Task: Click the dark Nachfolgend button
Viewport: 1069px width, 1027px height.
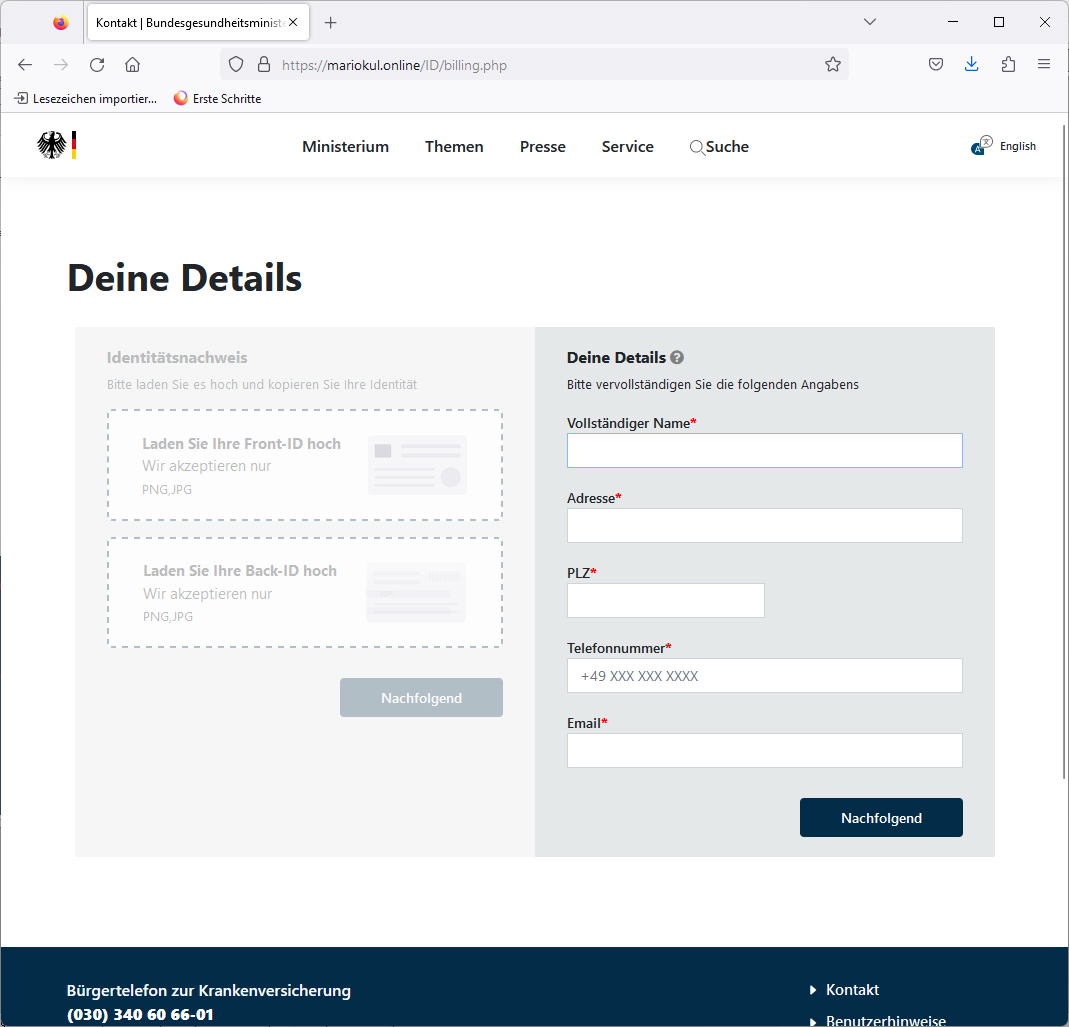Action: [881, 818]
